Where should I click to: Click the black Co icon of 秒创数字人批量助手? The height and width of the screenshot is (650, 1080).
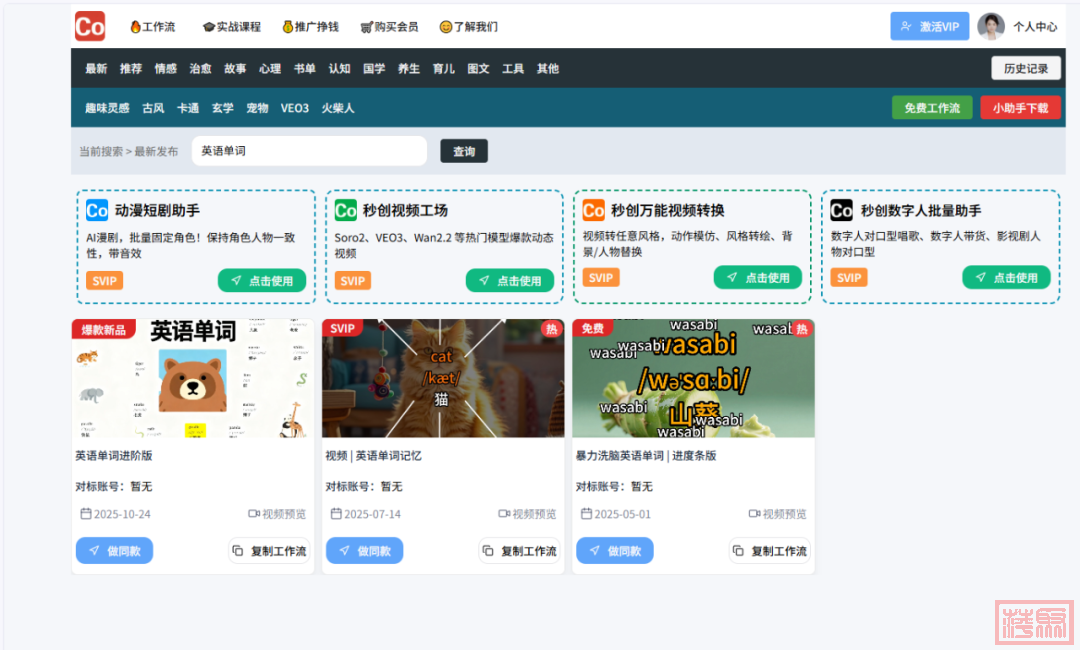click(842, 210)
